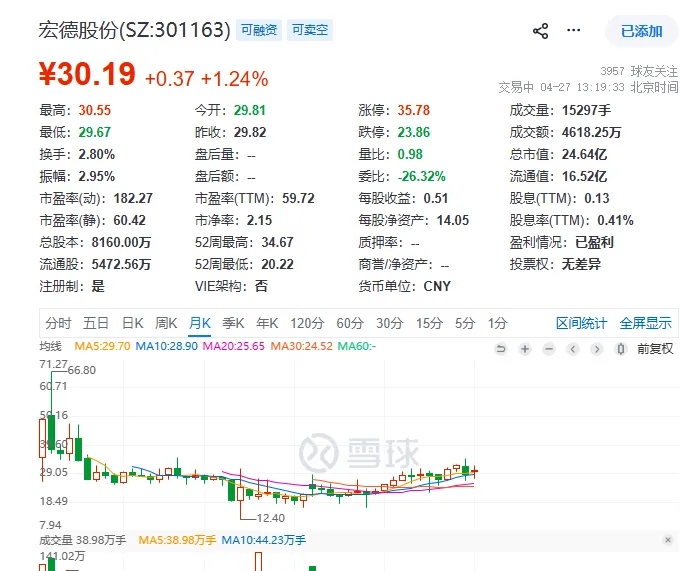
Task: Click the 市盈率(TTM) value 59.72
Action: click(x=298, y=199)
